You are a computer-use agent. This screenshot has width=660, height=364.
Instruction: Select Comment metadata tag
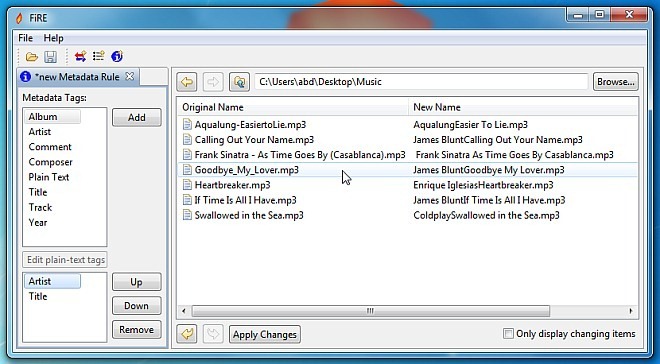point(50,147)
